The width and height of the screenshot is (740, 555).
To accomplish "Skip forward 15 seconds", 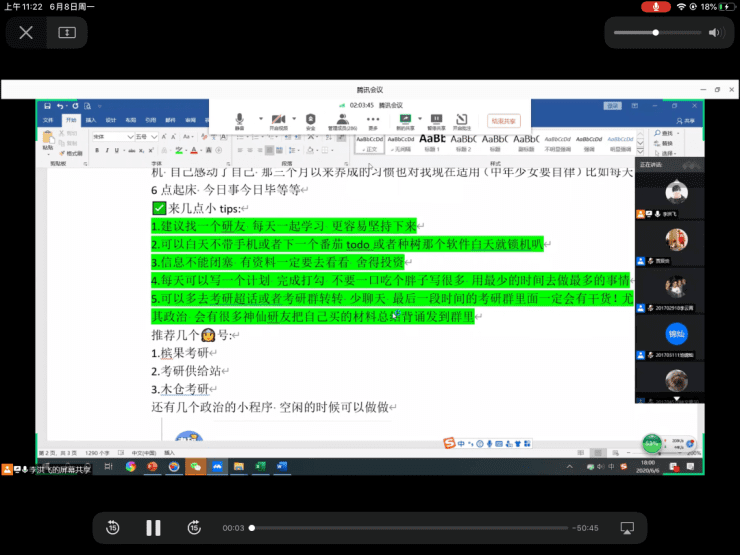I will tap(192, 527).
